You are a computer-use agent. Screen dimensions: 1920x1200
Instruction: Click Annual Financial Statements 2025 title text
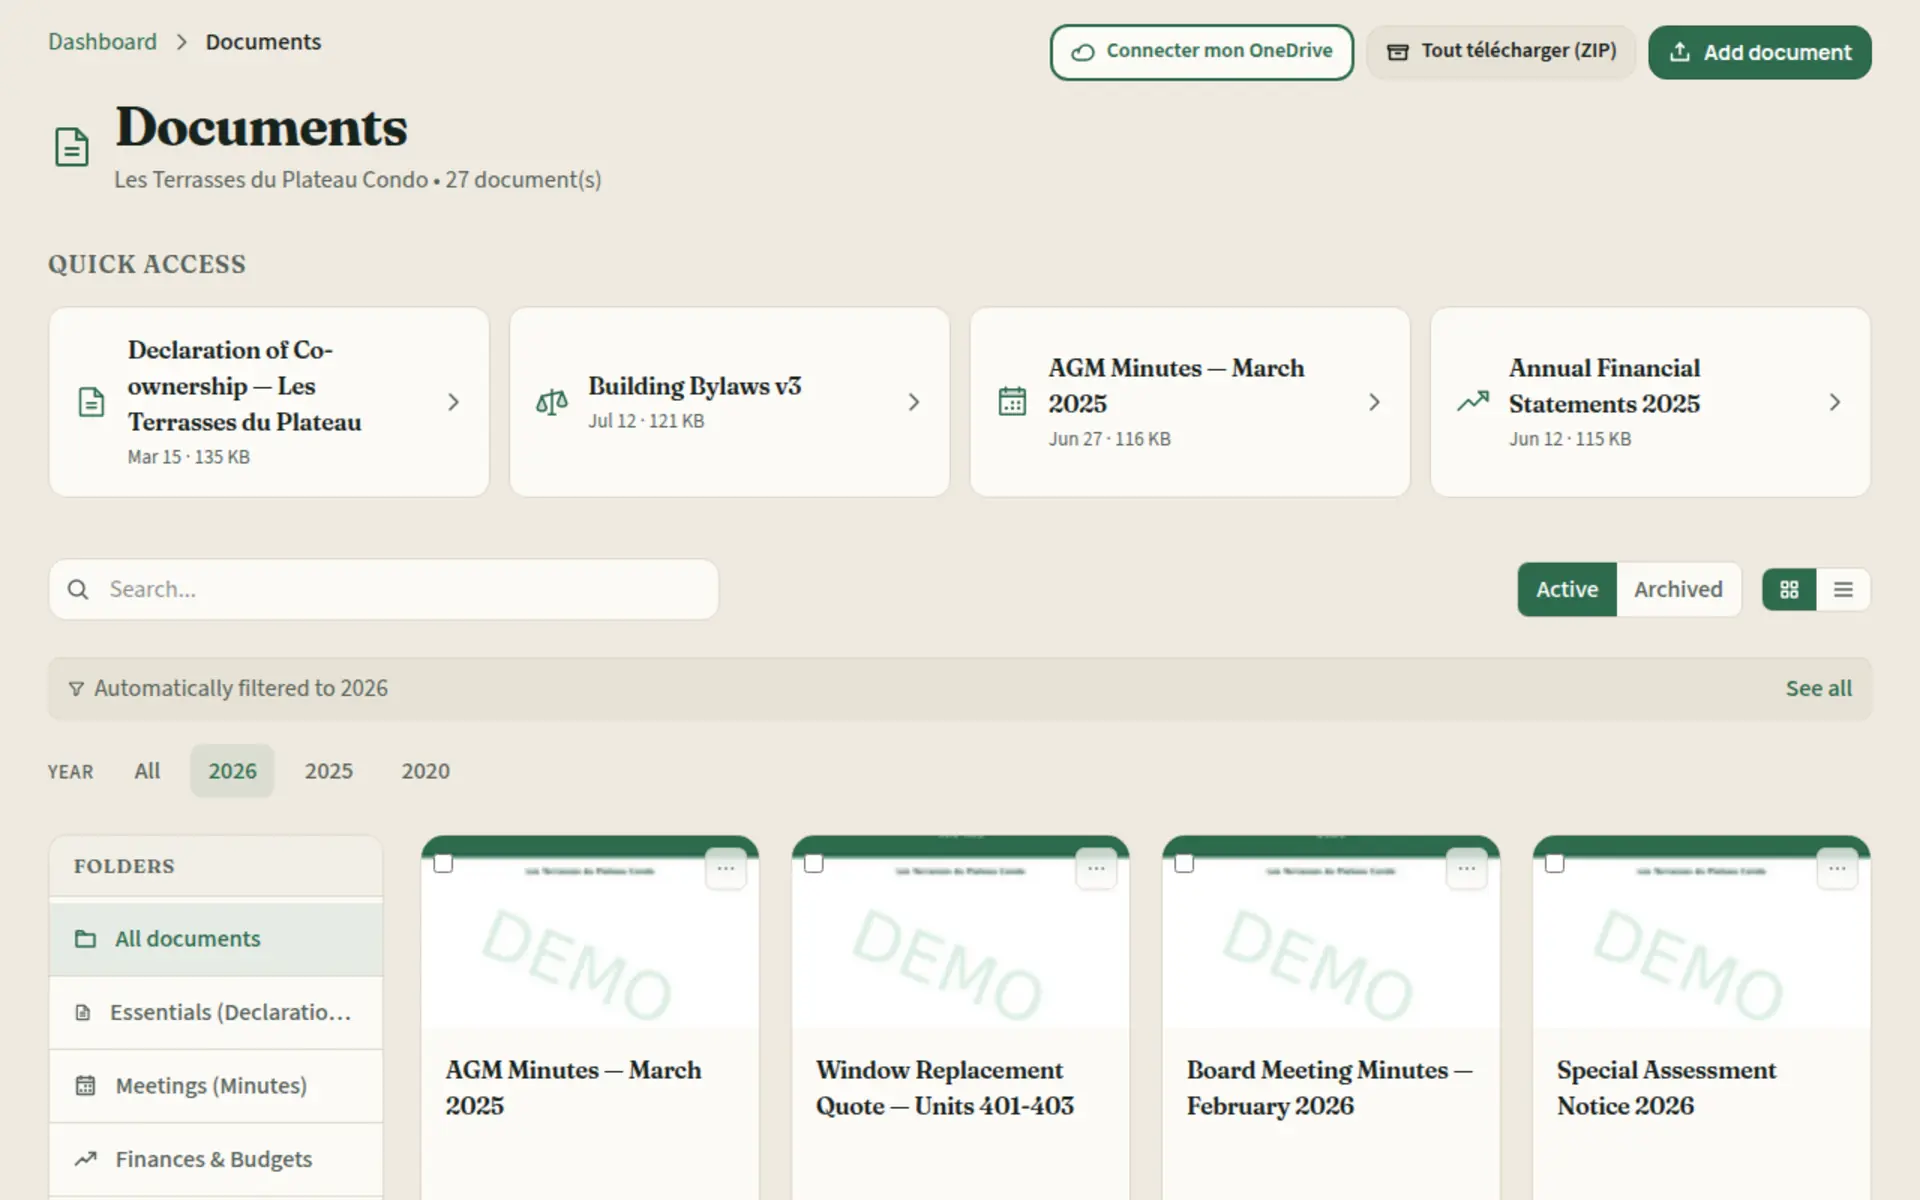pos(1604,386)
